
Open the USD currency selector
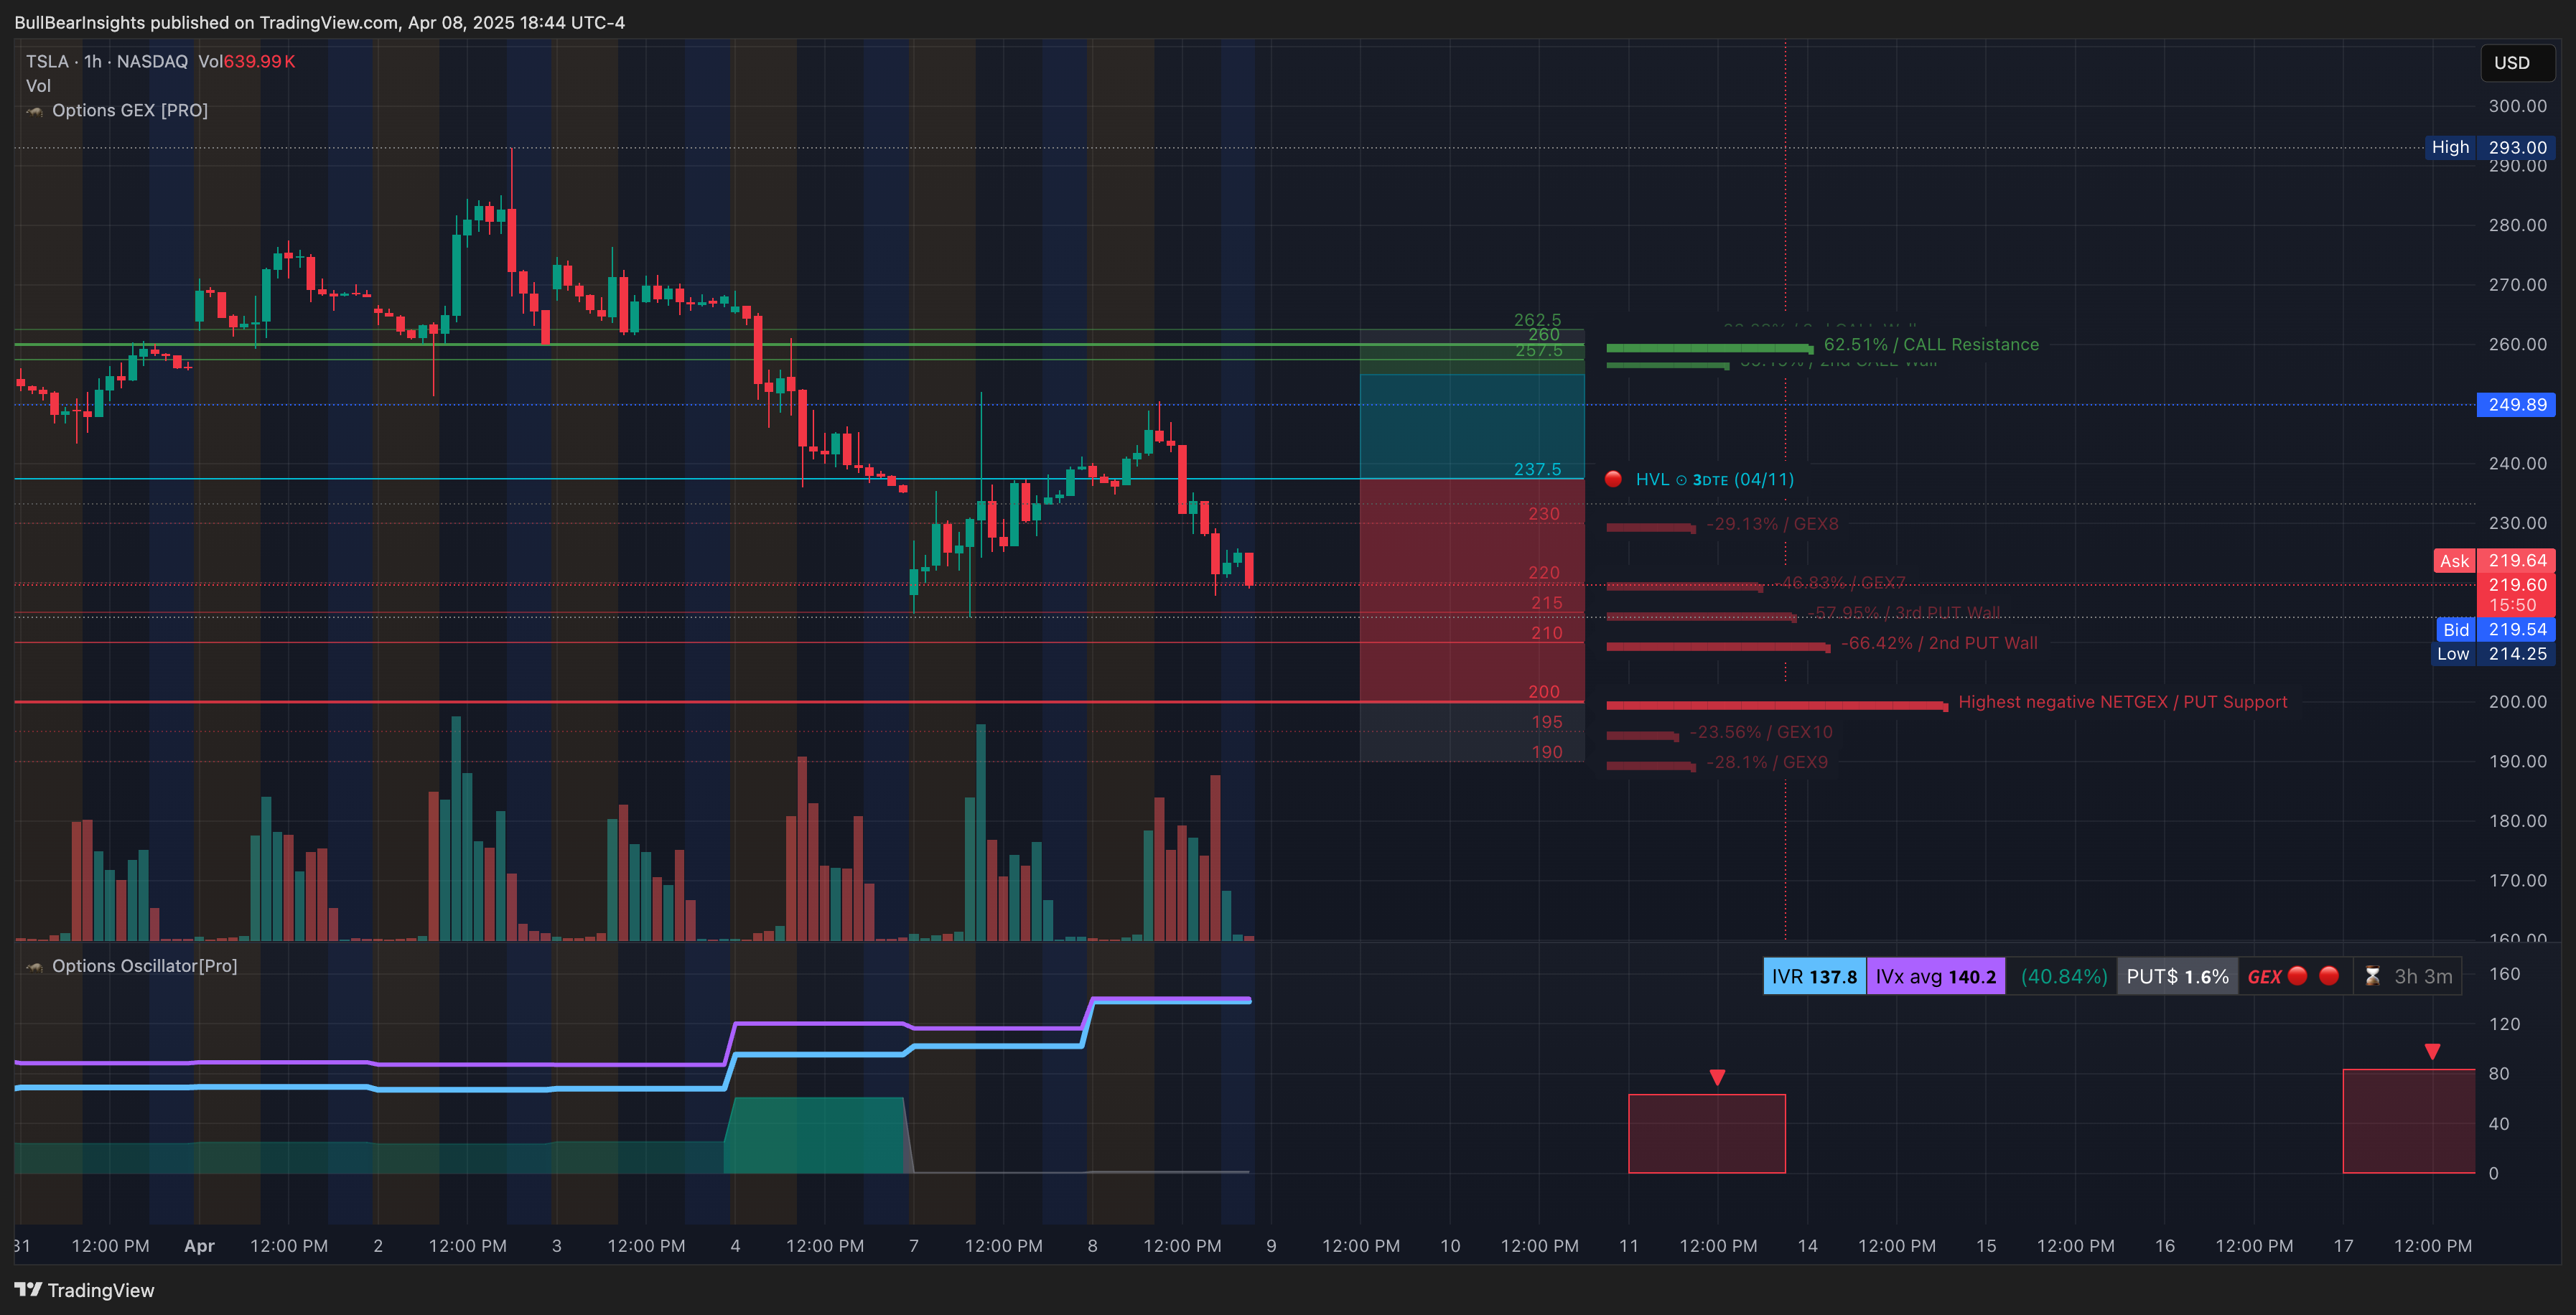[2516, 63]
